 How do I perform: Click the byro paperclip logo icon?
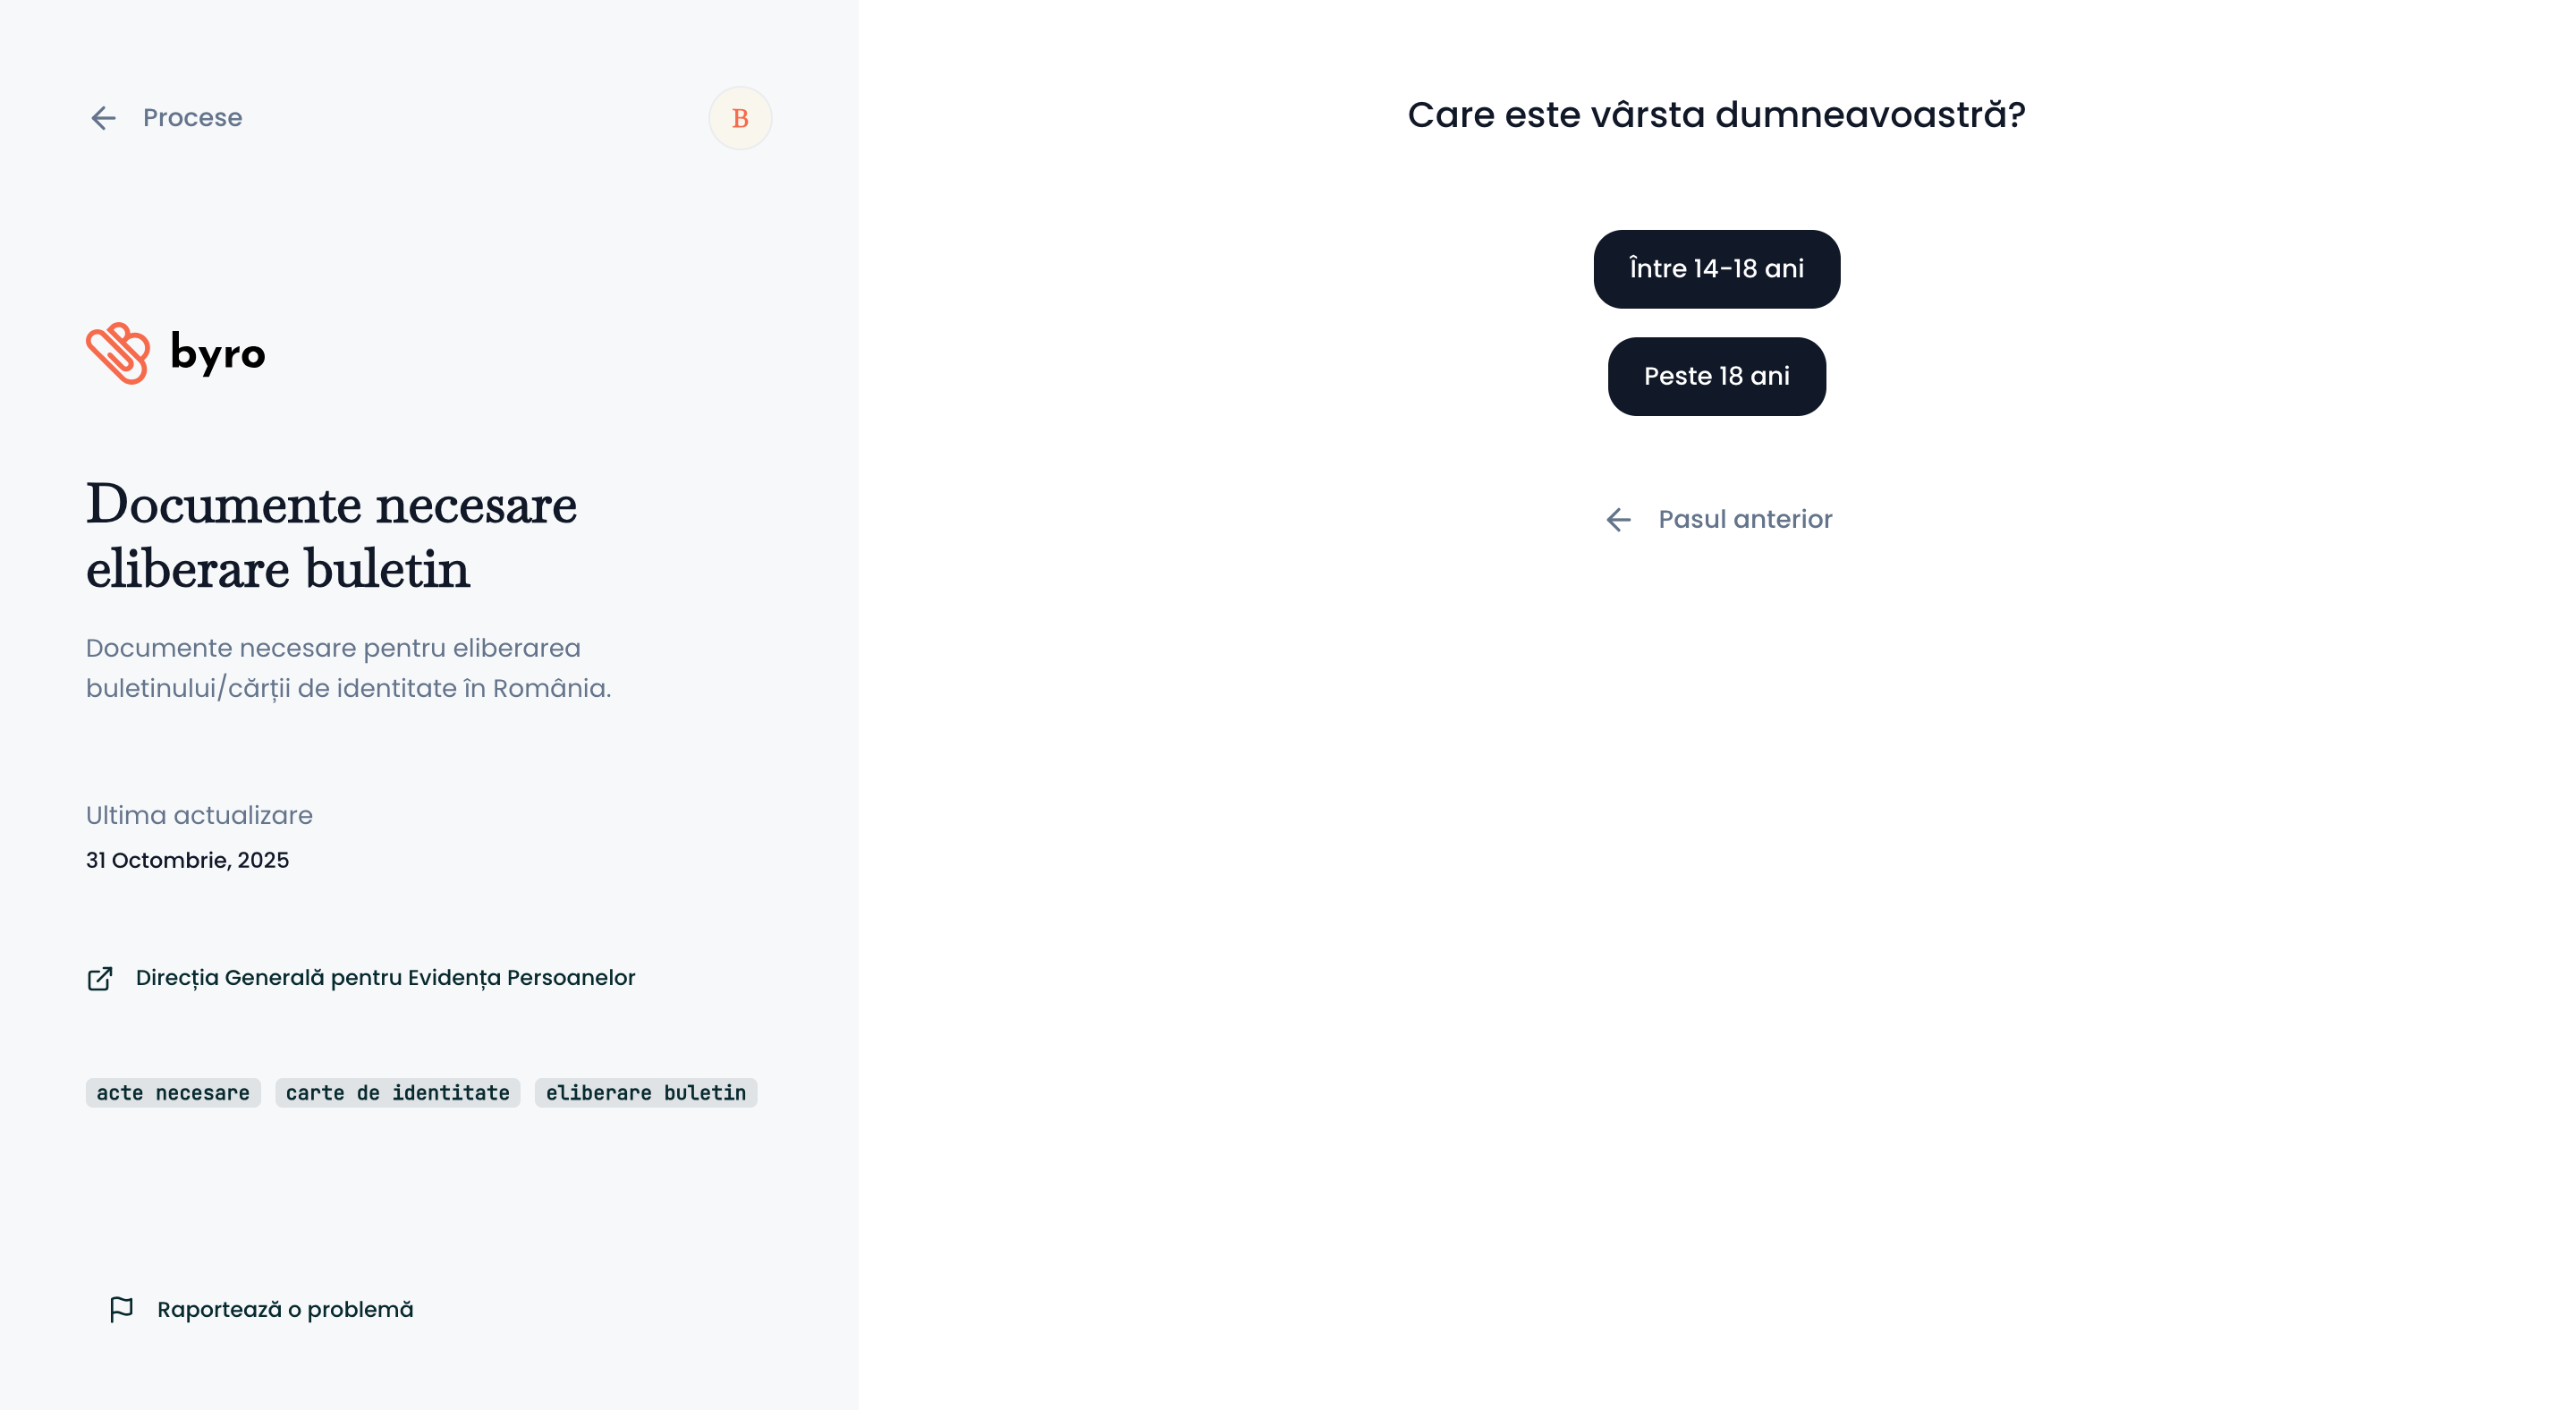(x=118, y=353)
